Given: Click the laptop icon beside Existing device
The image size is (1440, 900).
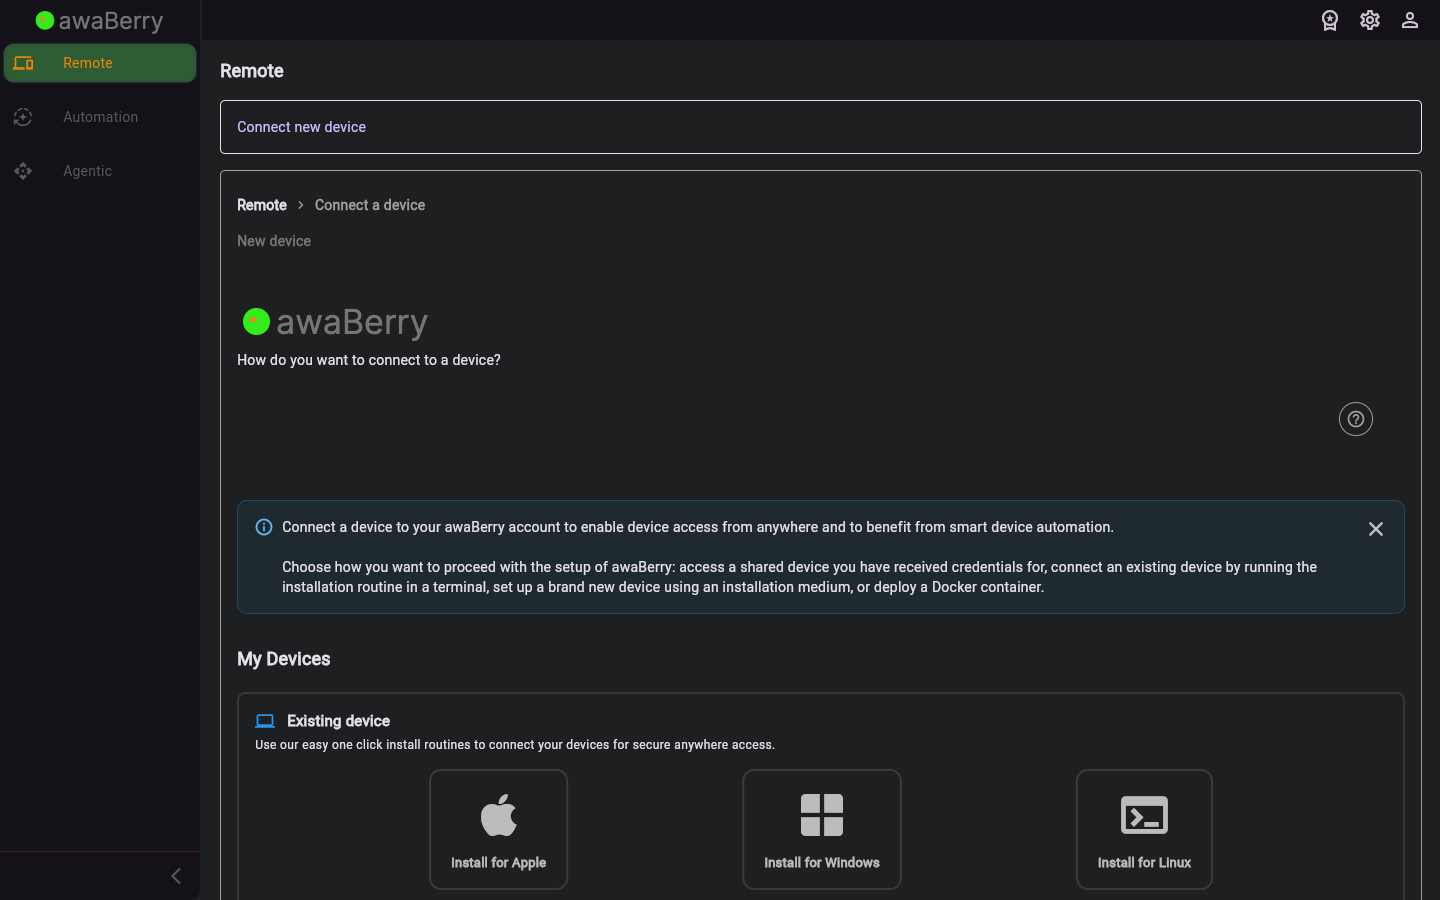Looking at the screenshot, I should point(265,721).
